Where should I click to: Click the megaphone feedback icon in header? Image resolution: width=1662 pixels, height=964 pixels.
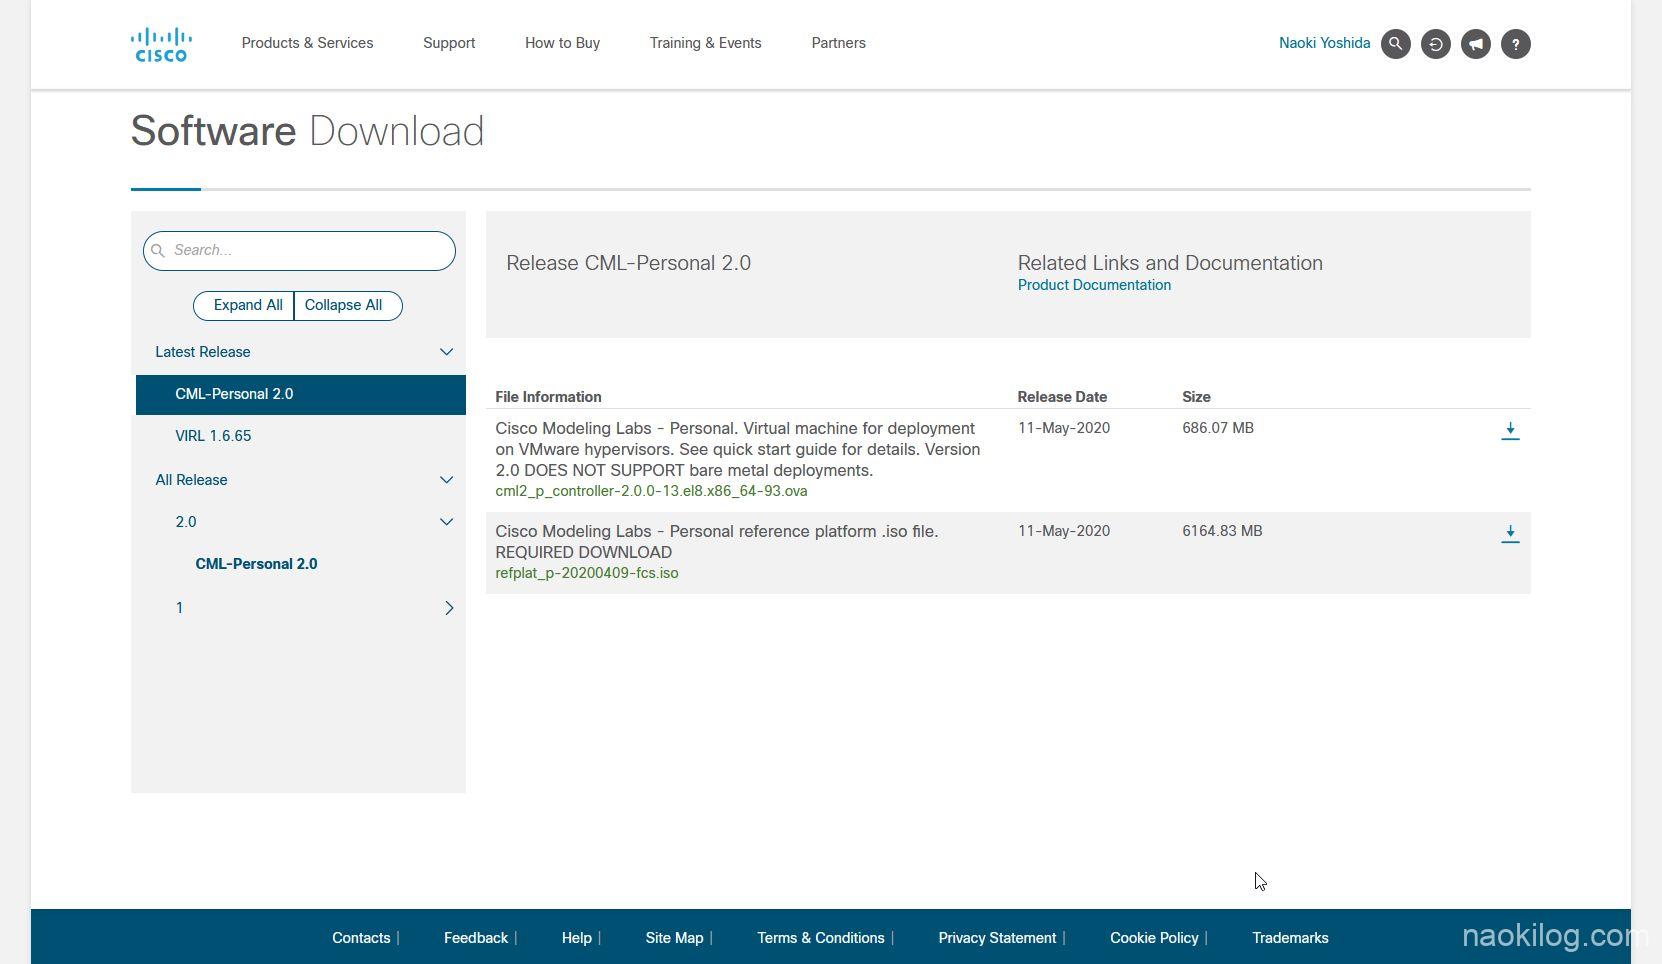tap(1476, 44)
